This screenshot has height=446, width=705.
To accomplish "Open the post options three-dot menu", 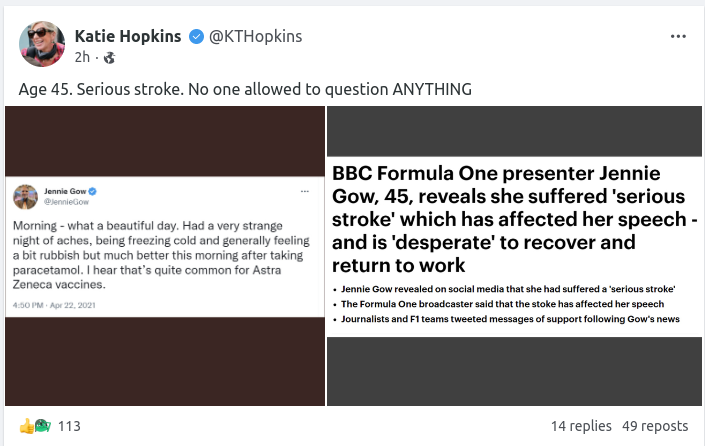I will [678, 37].
